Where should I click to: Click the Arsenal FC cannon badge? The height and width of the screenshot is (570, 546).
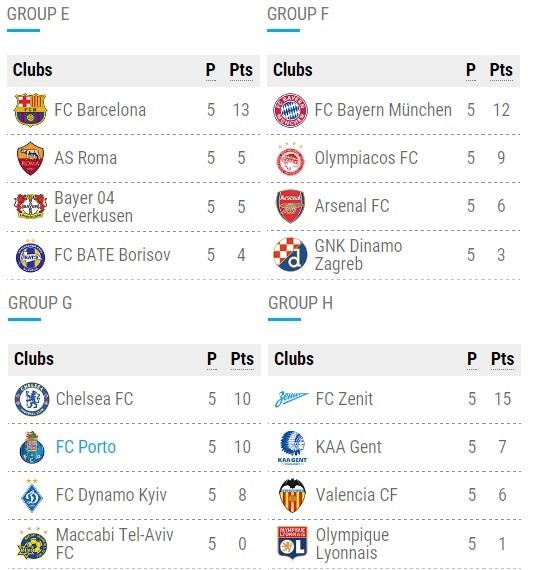[290, 206]
